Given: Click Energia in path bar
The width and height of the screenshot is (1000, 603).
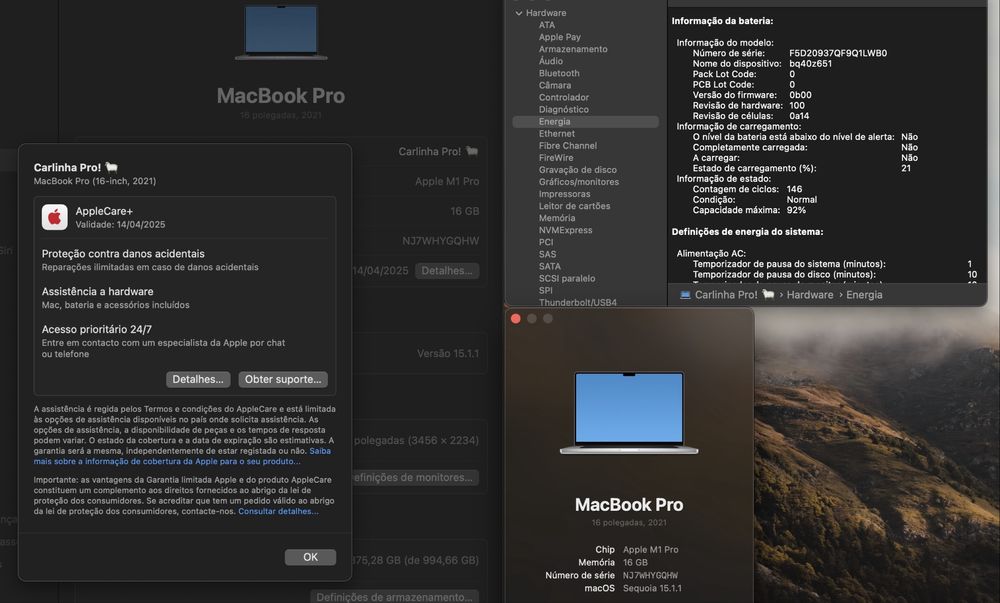Looking at the screenshot, I should 864,294.
